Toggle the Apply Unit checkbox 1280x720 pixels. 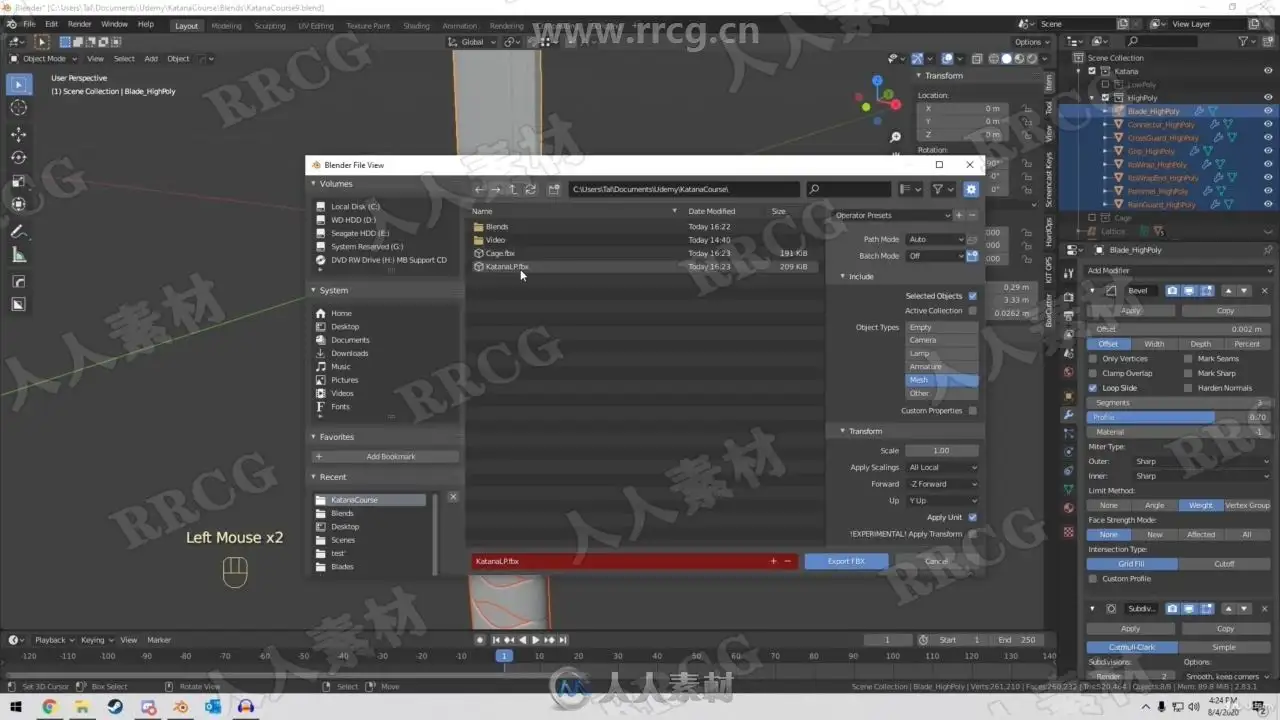tap(972, 518)
